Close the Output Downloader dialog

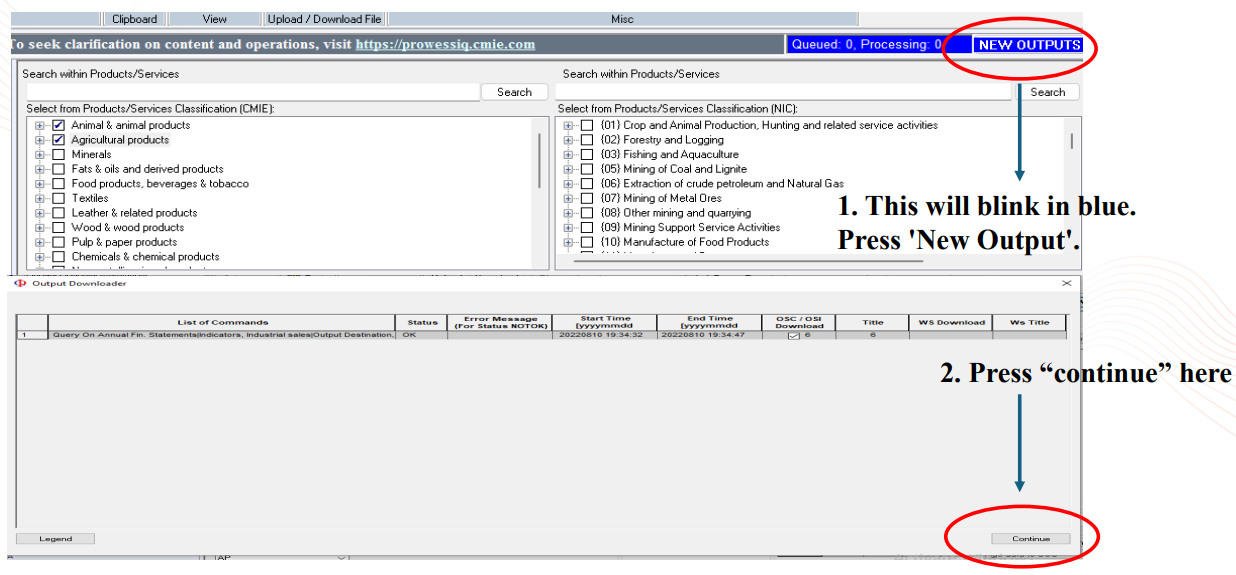click(1067, 283)
